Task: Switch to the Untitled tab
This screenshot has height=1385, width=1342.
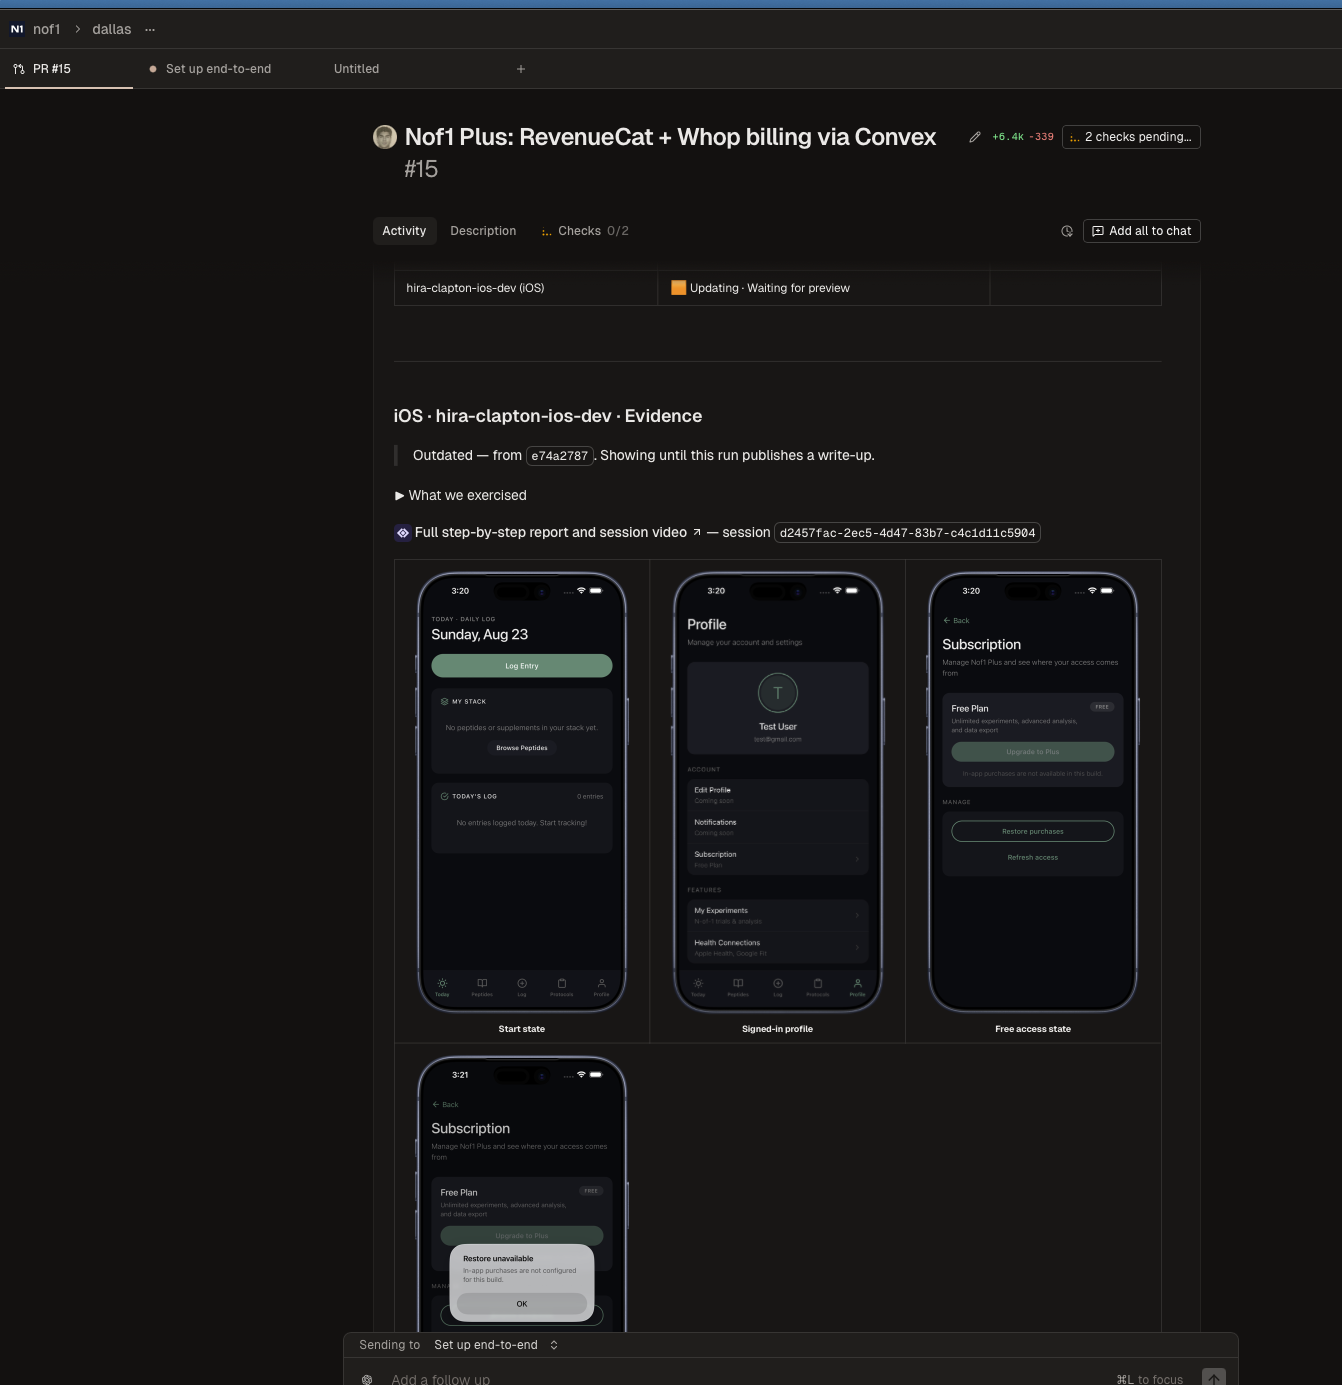Action: tap(357, 69)
